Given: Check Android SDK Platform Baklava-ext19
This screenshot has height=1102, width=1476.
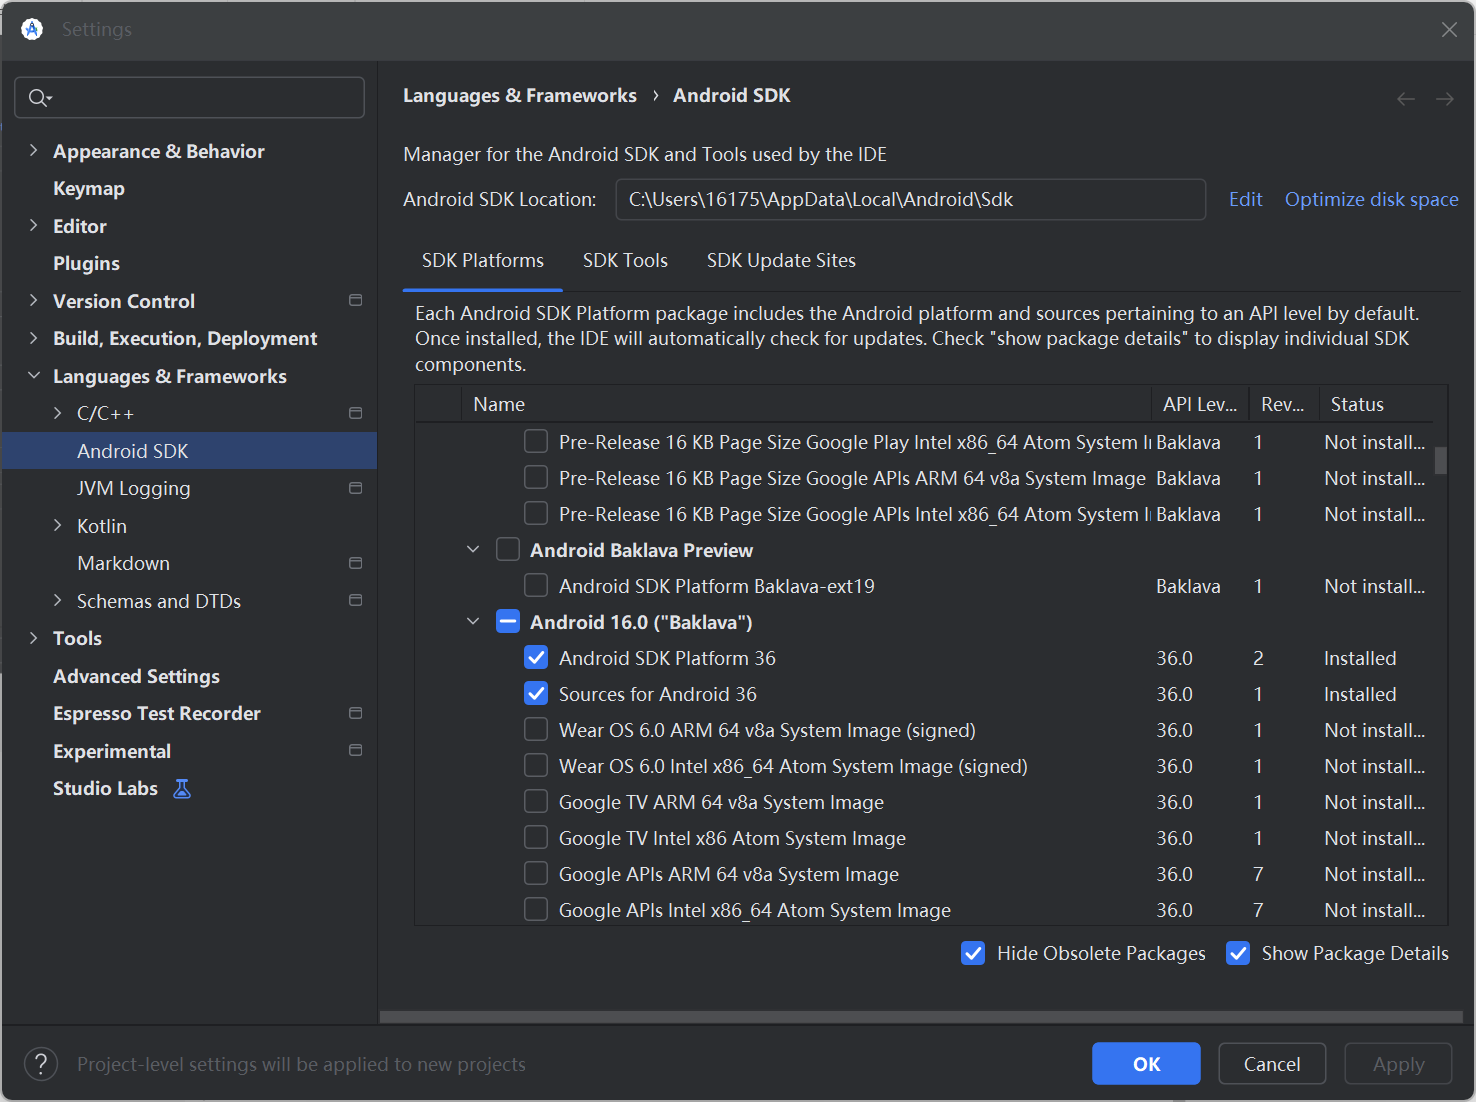Looking at the screenshot, I should coord(536,586).
